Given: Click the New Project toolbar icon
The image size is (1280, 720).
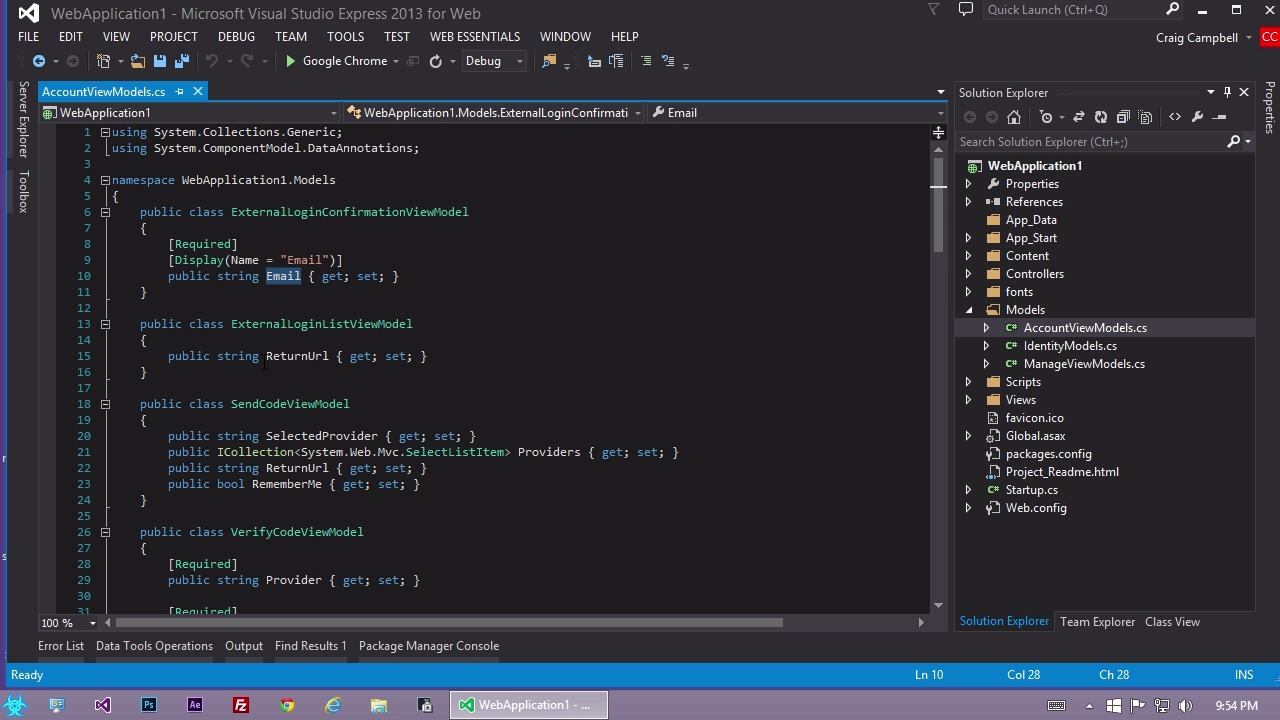Looking at the screenshot, I should pyautogui.click(x=103, y=61).
